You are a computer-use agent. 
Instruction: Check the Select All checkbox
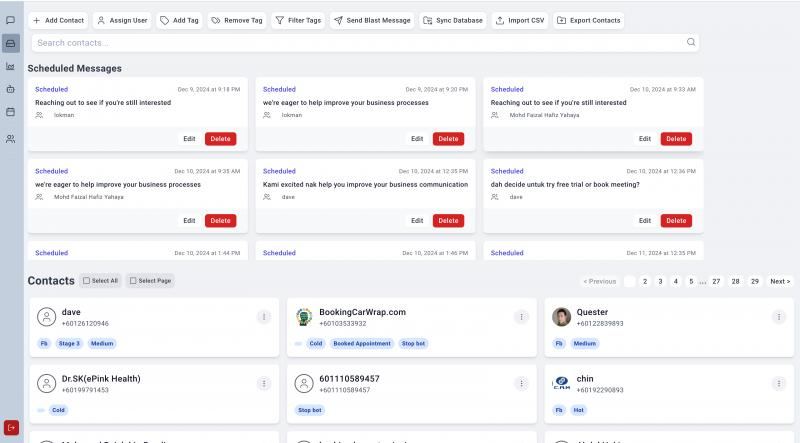(x=87, y=281)
